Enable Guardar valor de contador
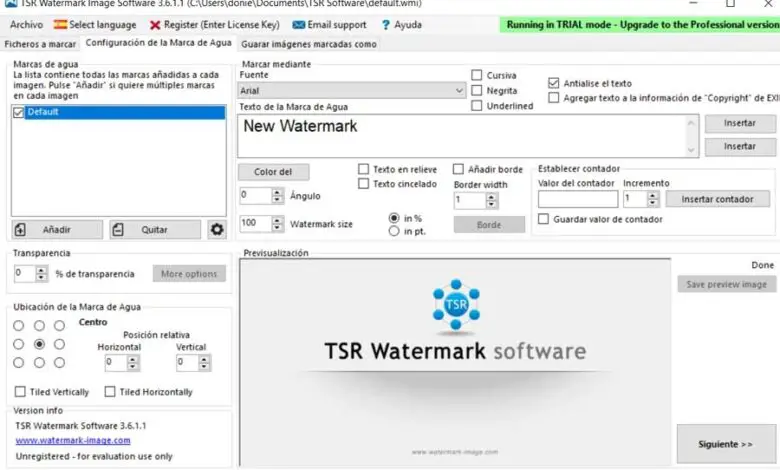The height and width of the screenshot is (470, 780). pos(544,219)
